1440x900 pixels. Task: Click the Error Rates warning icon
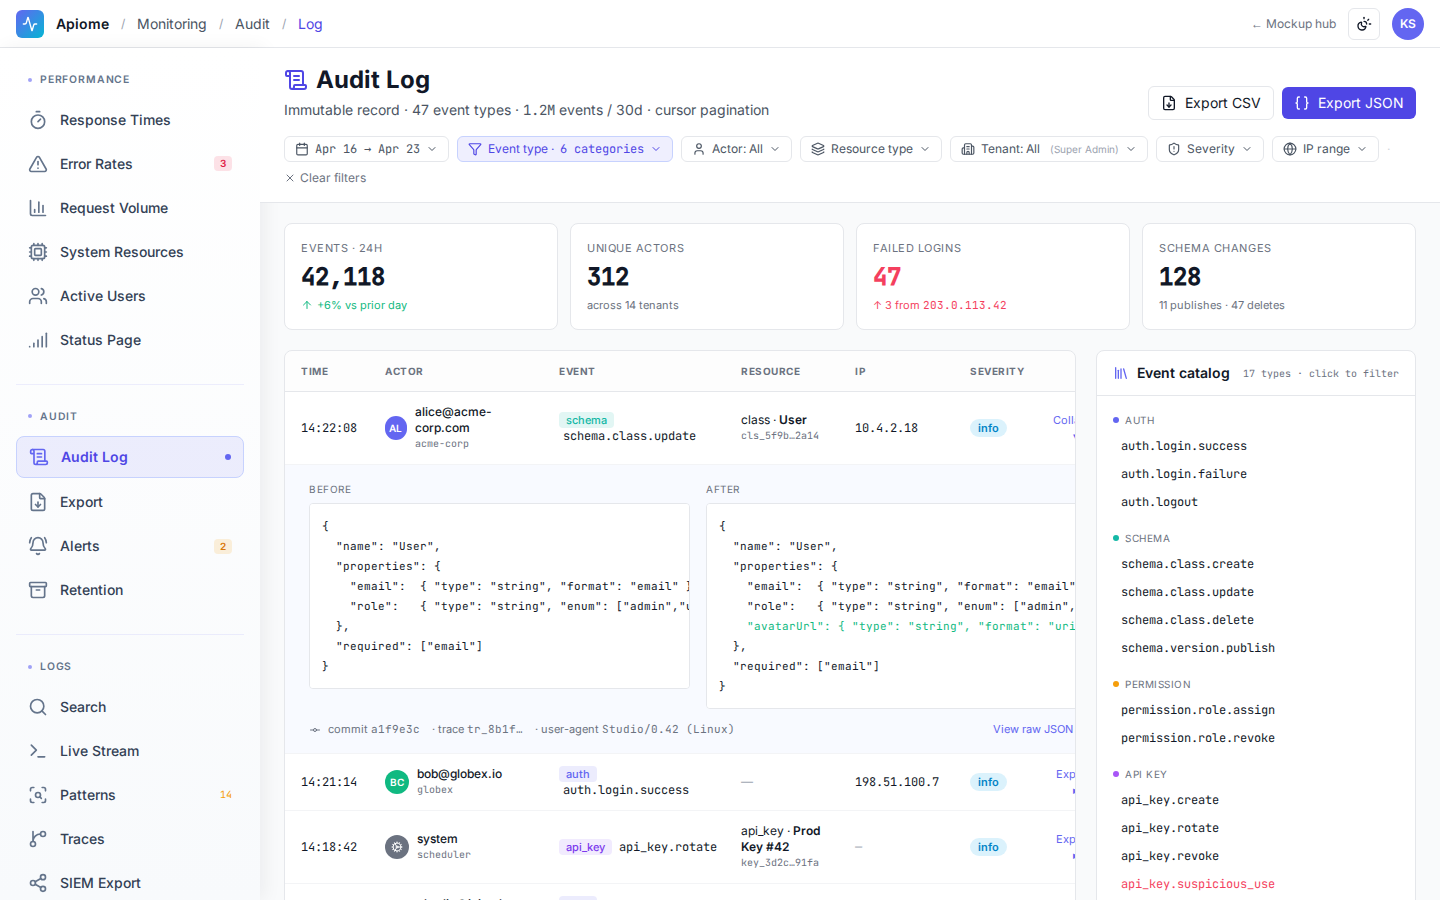tap(38, 164)
